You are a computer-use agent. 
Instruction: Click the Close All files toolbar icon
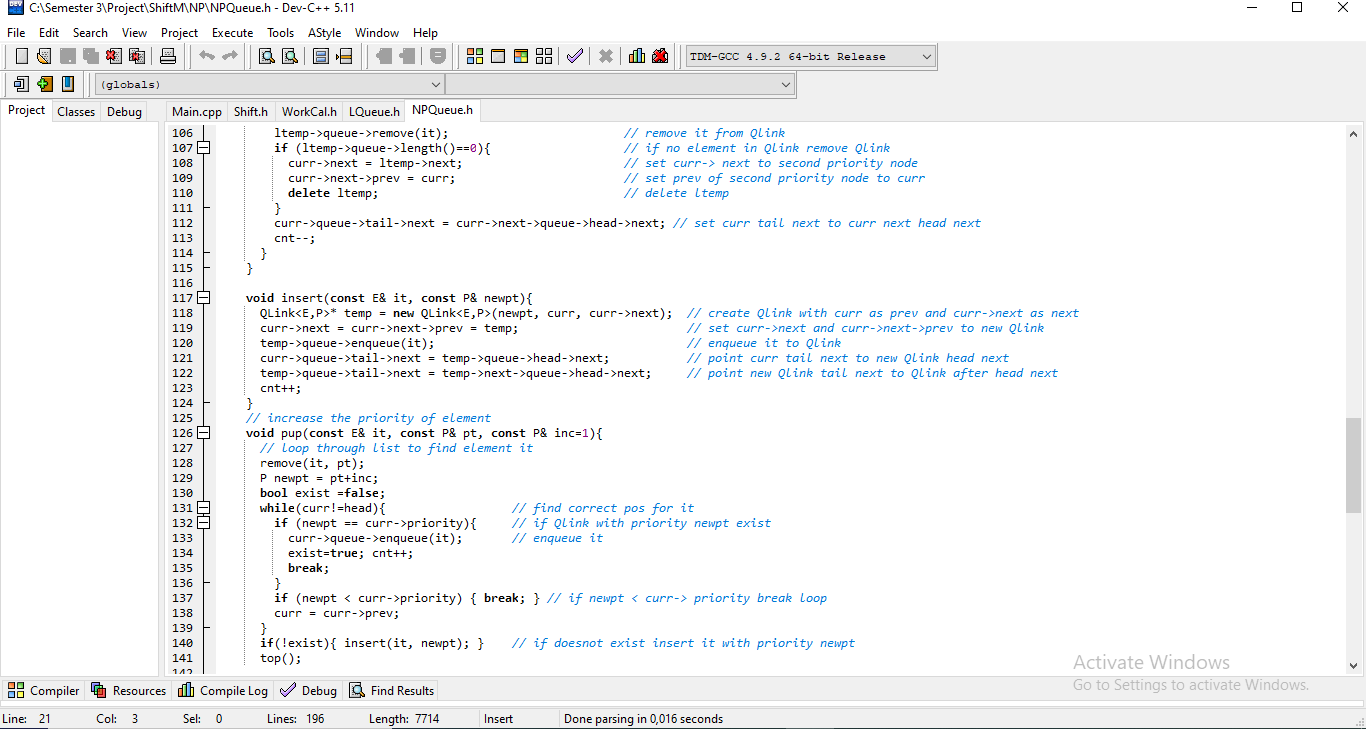pos(137,56)
